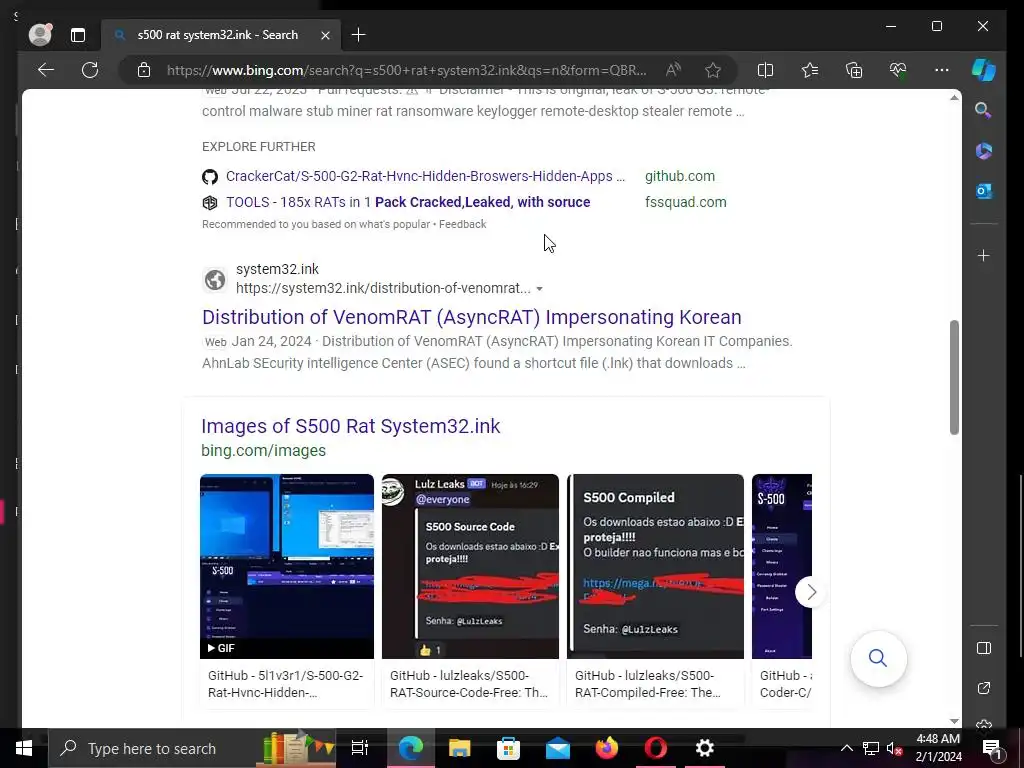Open File Explorer from taskbar
Image resolution: width=1024 pixels, height=768 pixels.
[x=459, y=748]
